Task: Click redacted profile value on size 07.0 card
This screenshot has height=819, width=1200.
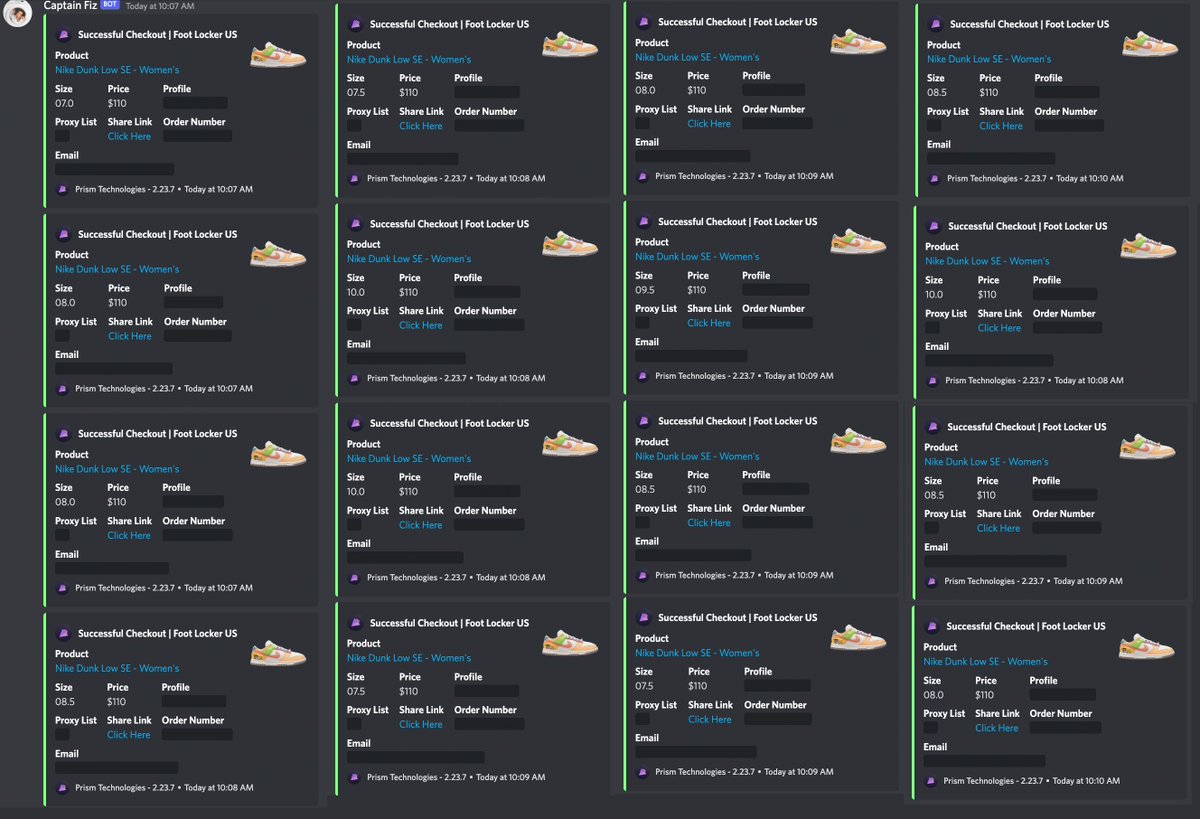Action: click(x=195, y=103)
